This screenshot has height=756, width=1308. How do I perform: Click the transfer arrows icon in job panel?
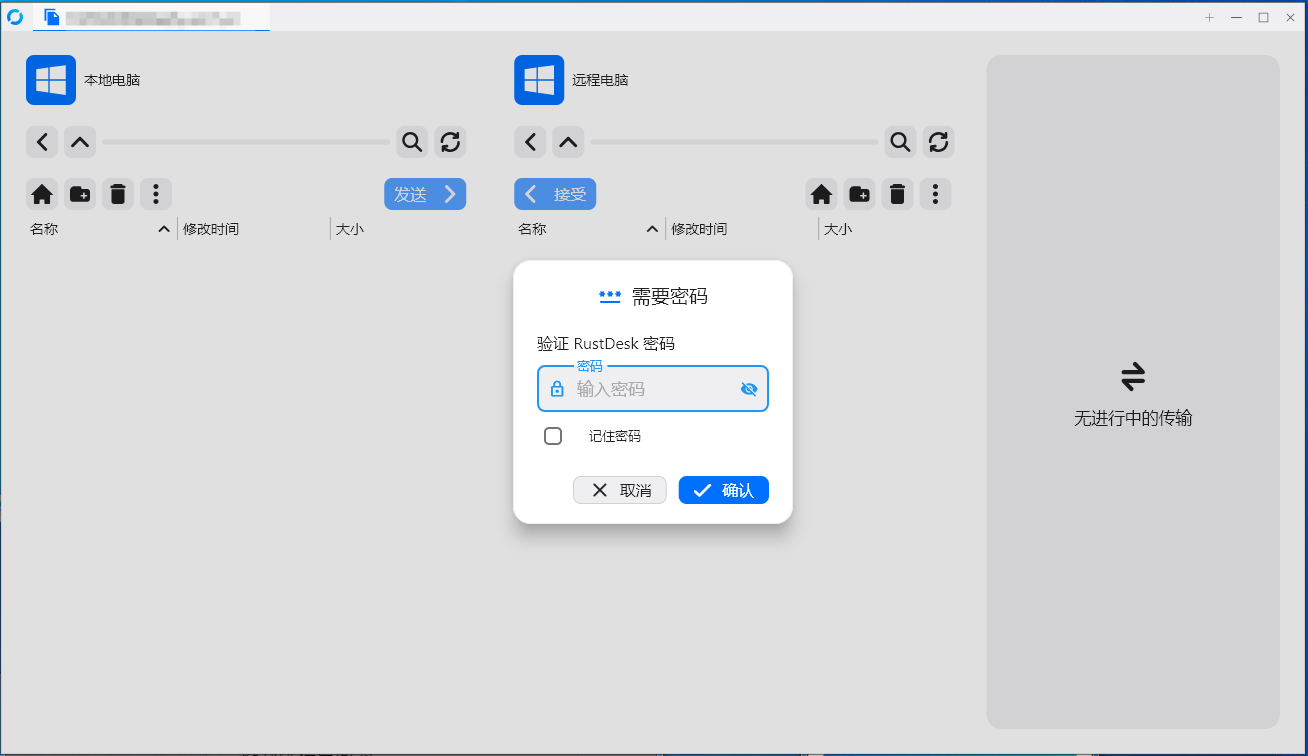tap(1133, 377)
